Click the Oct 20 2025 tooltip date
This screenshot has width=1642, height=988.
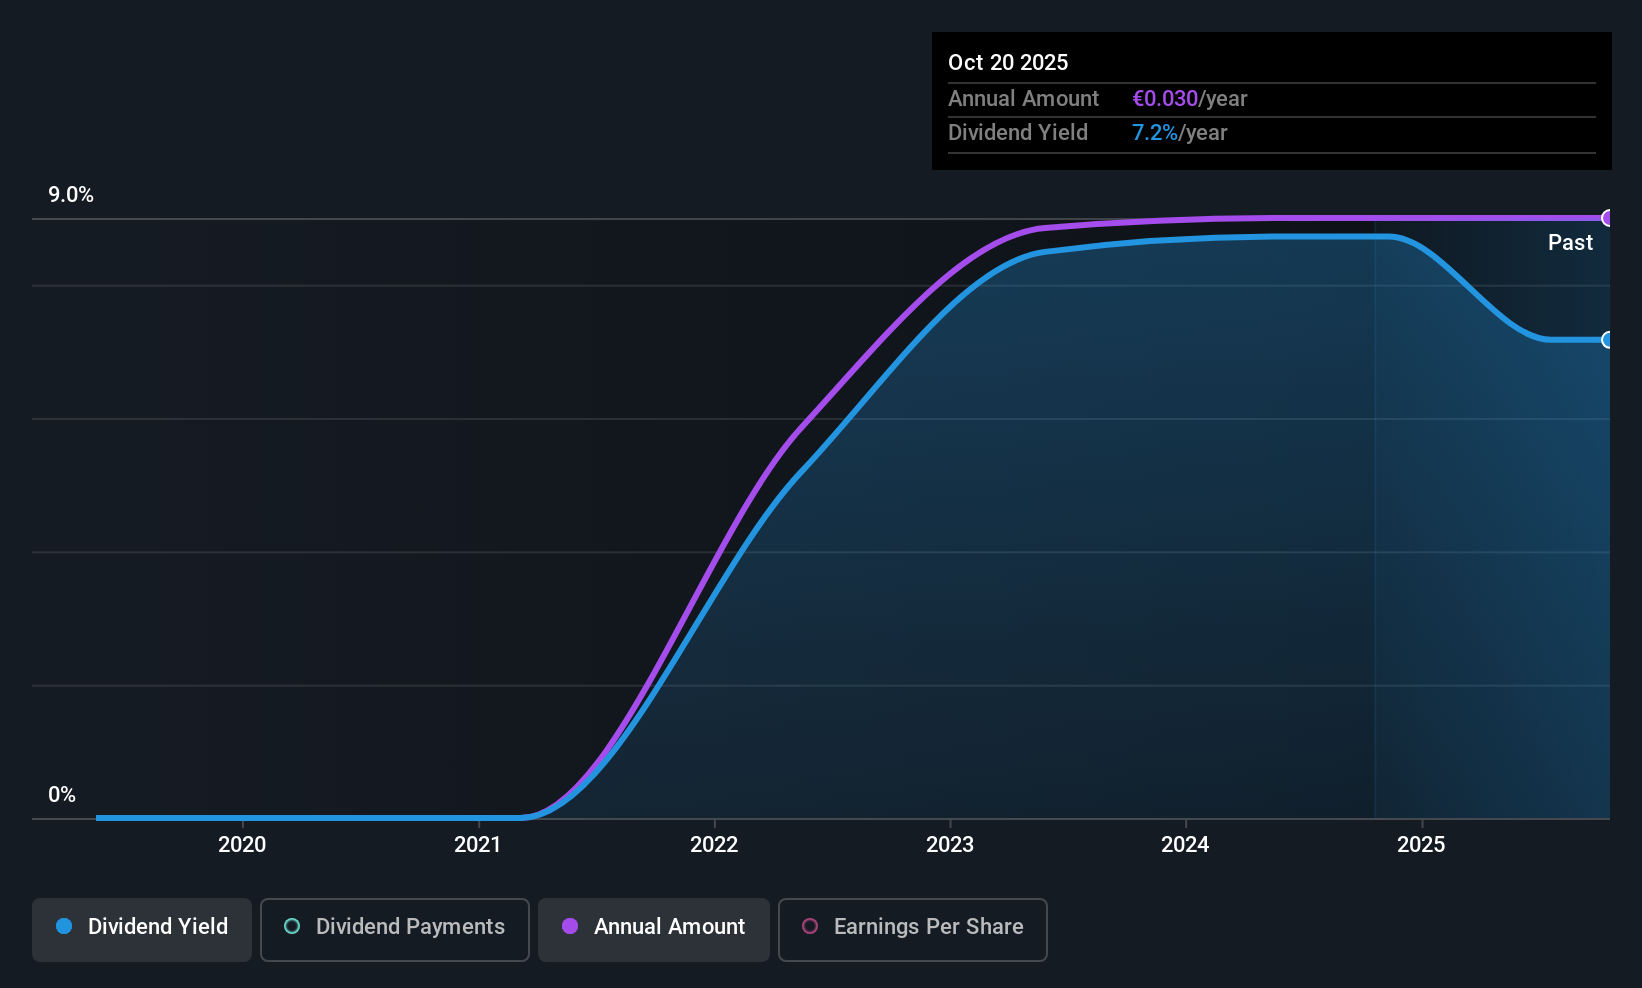[x=1008, y=62]
